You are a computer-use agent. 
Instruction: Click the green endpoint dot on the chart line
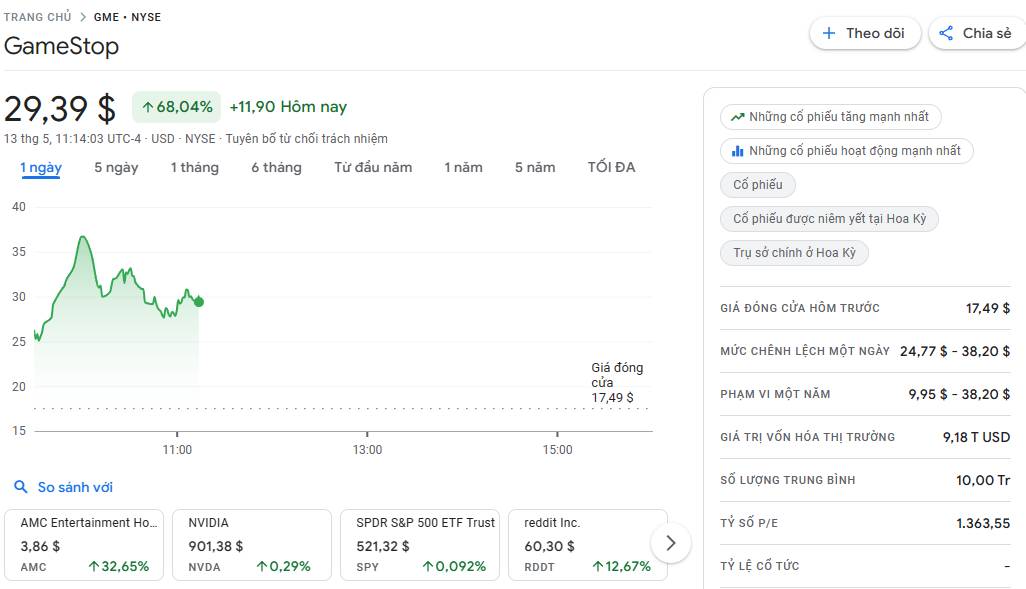199,302
